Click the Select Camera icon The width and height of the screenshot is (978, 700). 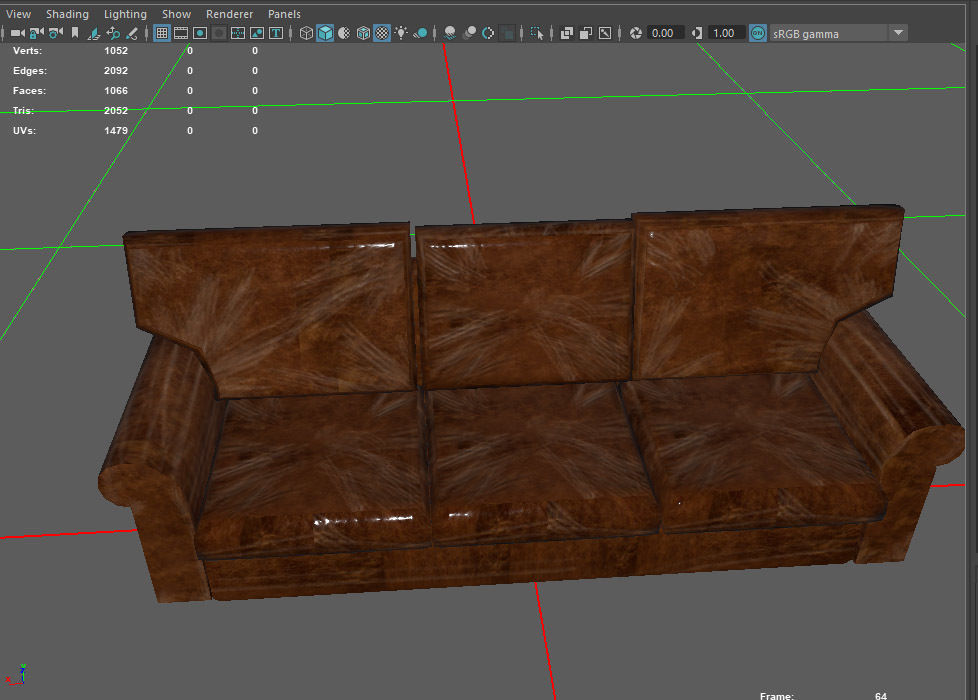click(18, 33)
